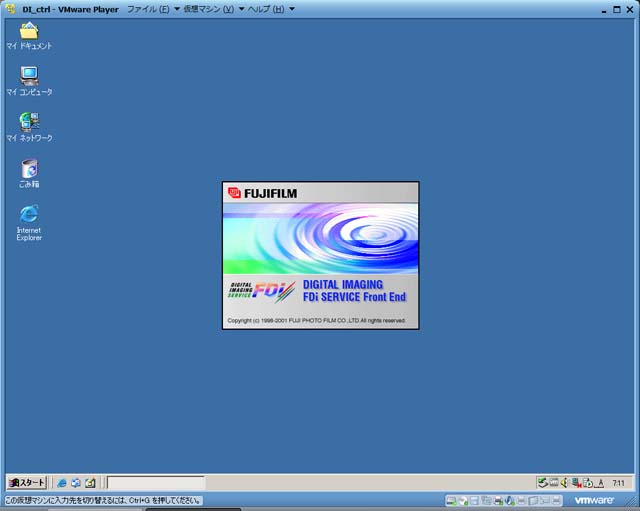Select the ごみ箱 recycle bin icon
The image size is (640, 511).
[x=29, y=173]
